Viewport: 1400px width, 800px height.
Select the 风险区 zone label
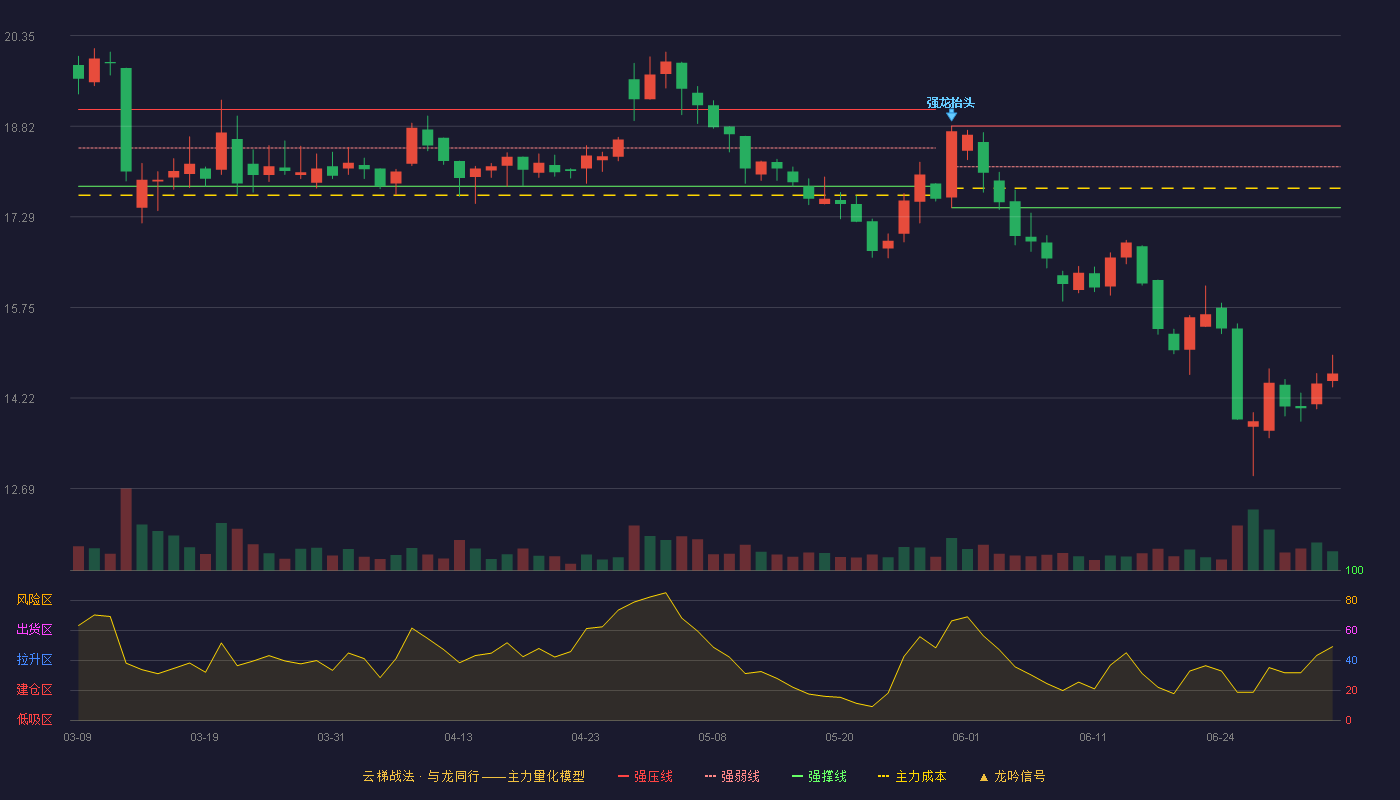click(34, 600)
